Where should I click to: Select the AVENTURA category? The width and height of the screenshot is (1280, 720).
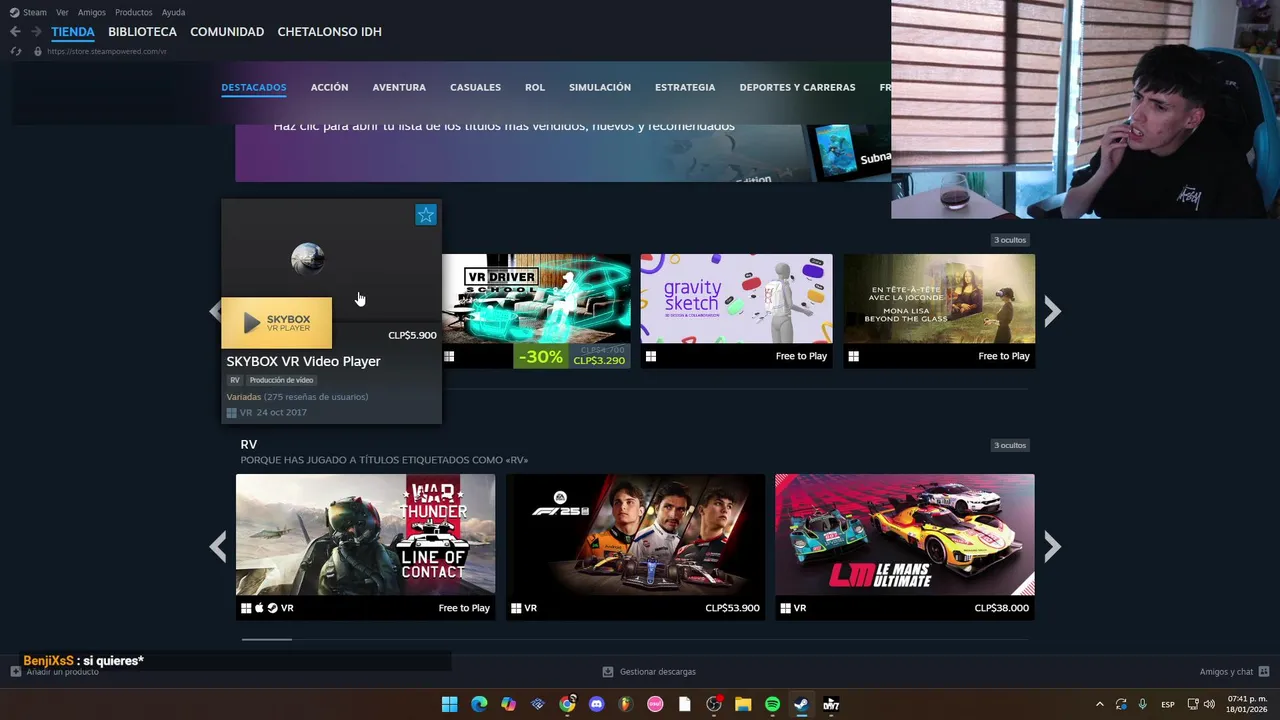tap(399, 87)
